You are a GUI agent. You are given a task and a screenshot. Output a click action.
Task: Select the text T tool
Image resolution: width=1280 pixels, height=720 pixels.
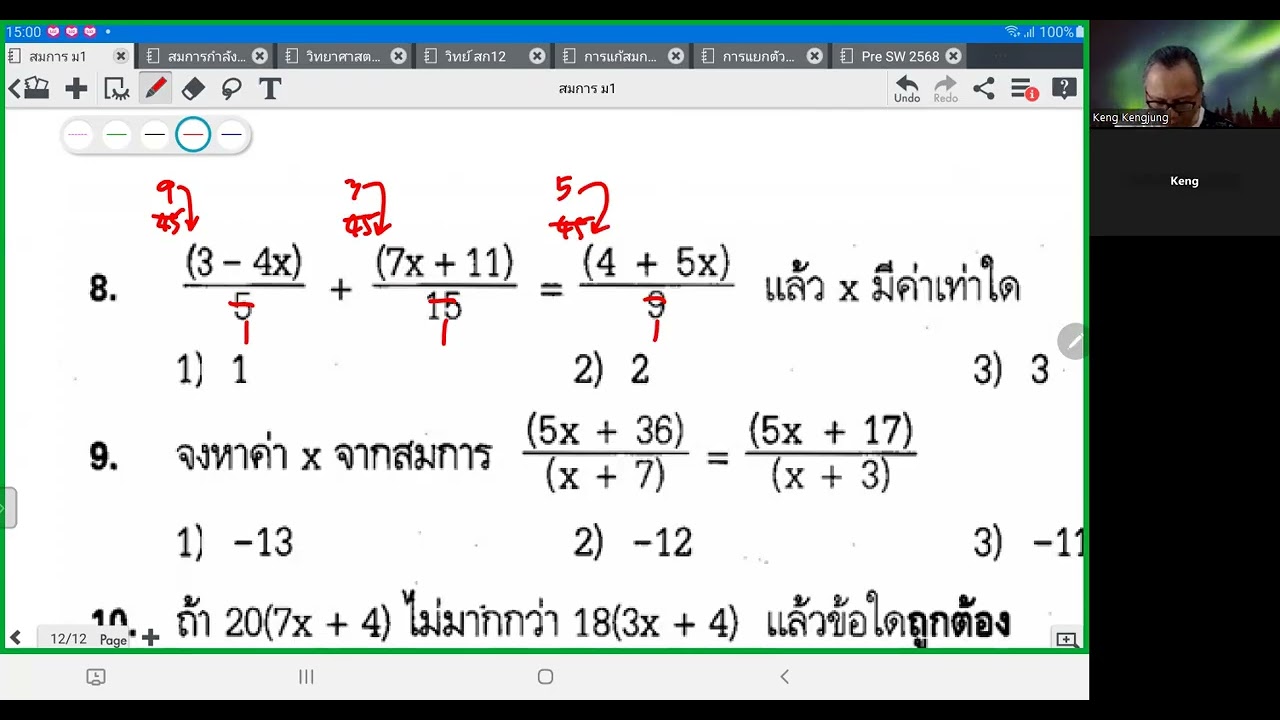tap(269, 89)
